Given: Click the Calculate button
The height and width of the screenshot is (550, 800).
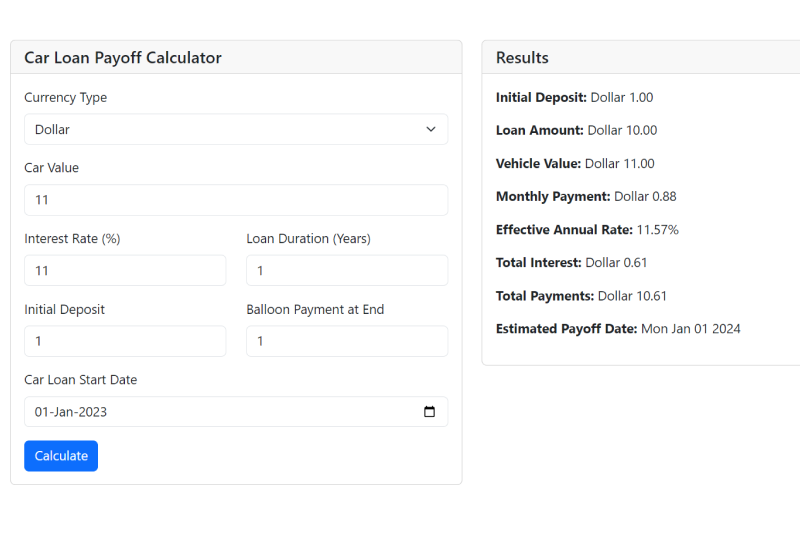Looking at the screenshot, I should point(61,456).
